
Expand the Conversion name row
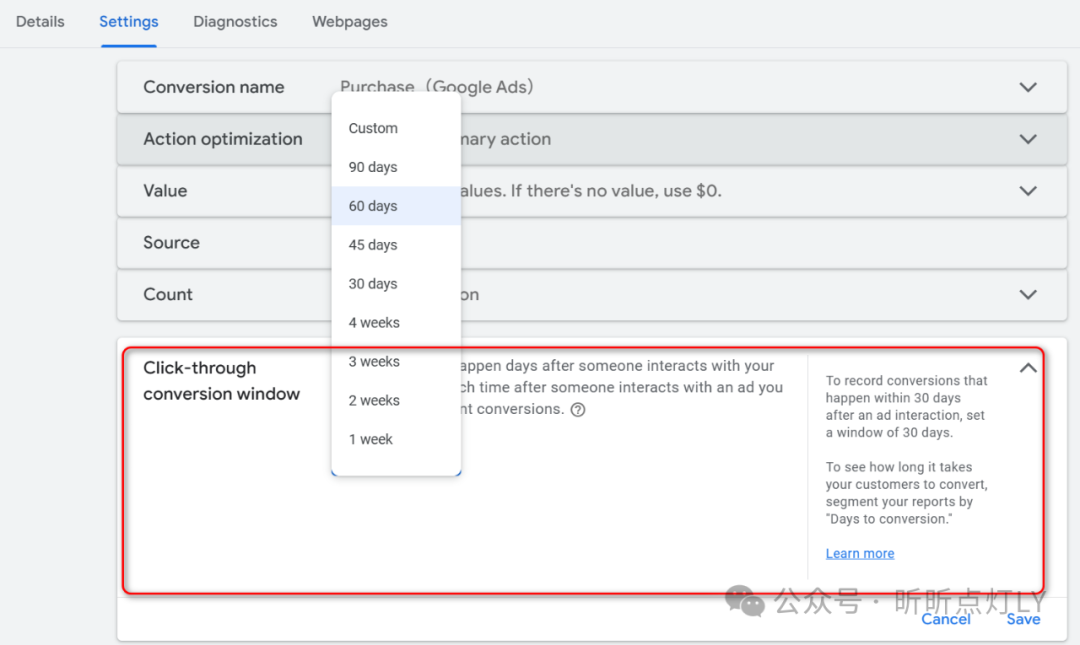point(1028,87)
